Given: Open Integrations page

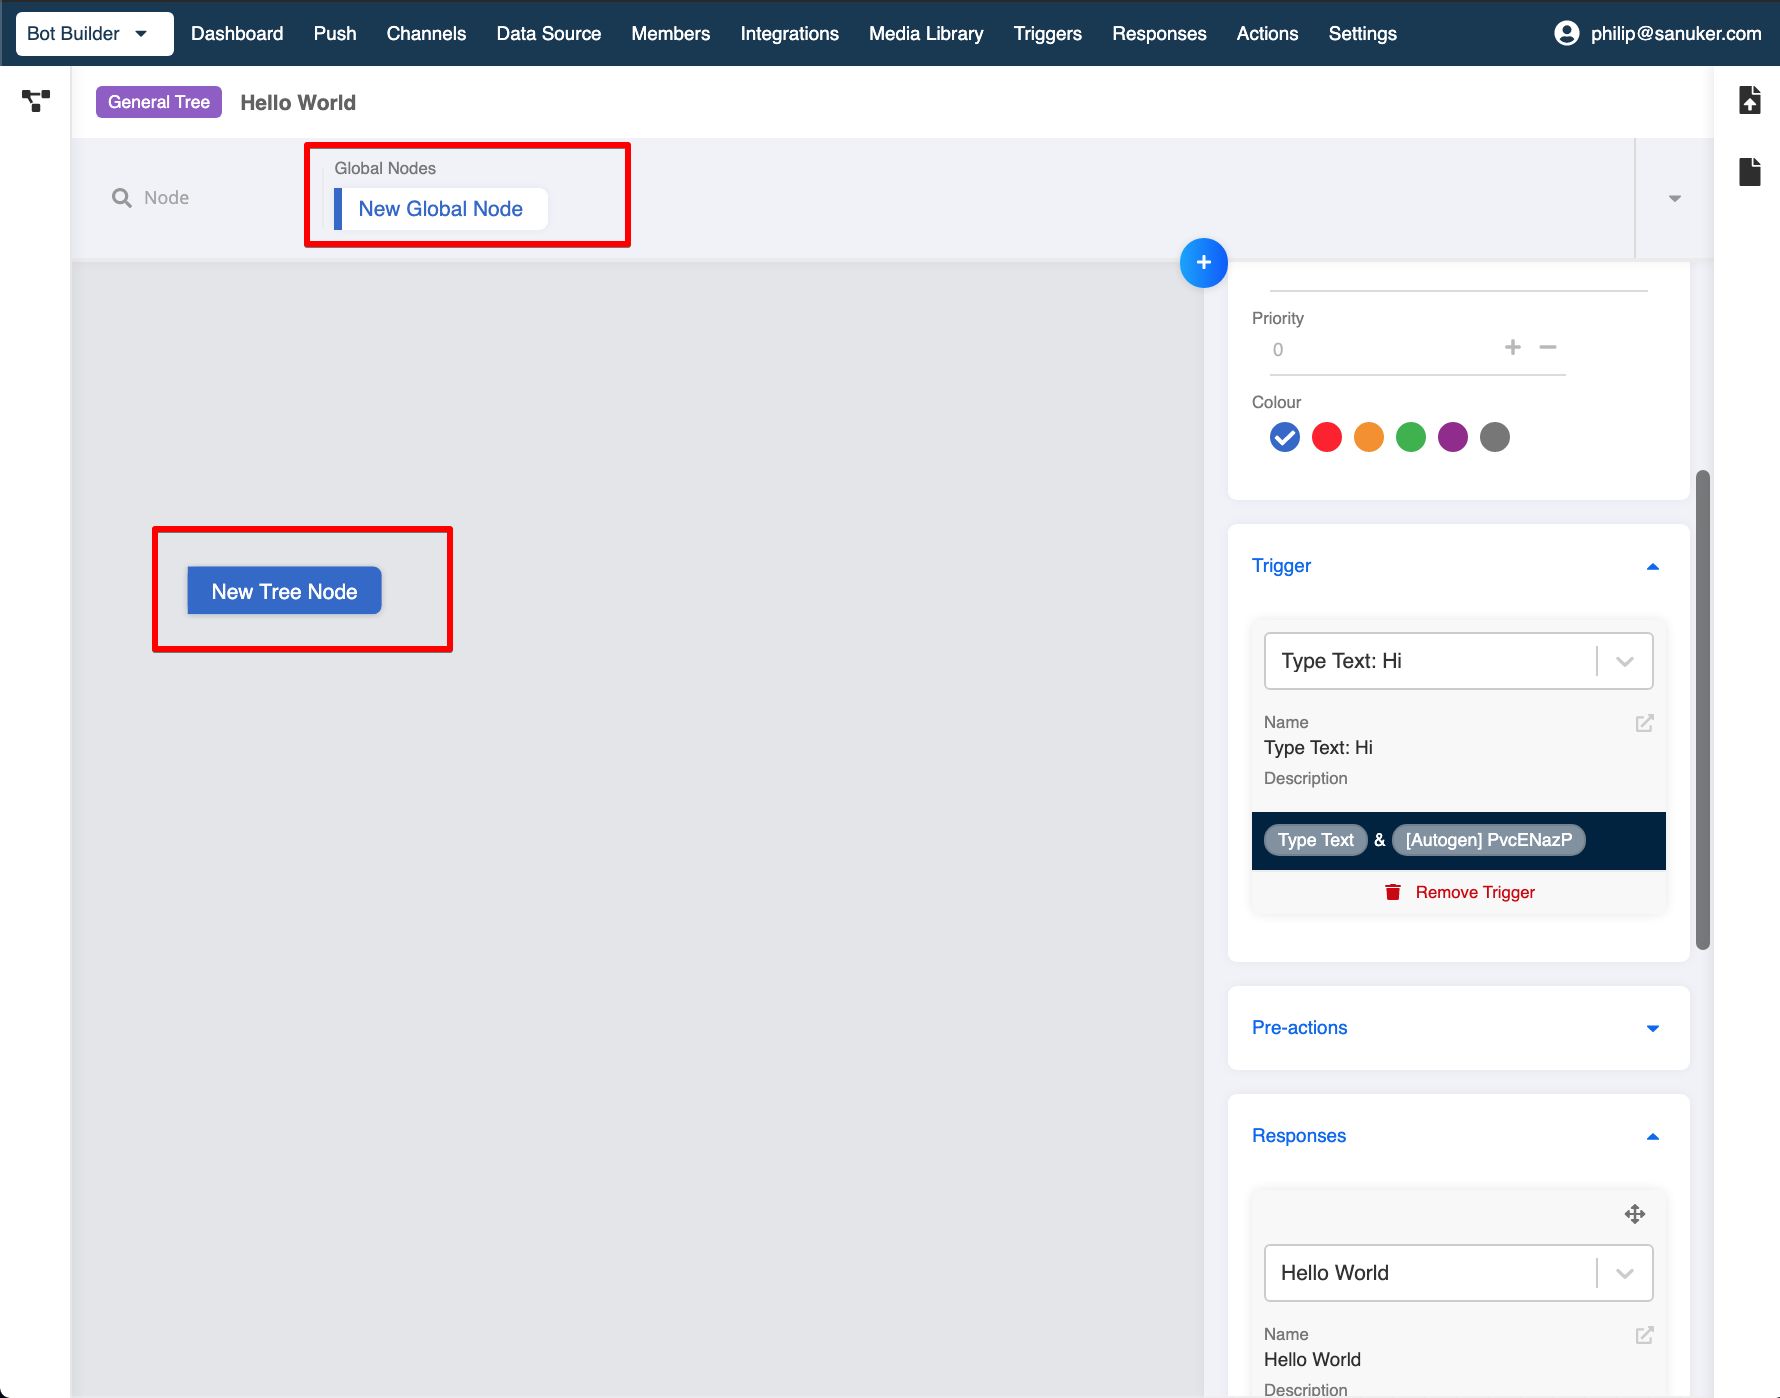Looking at the screenshot, I should coord(790,33).
